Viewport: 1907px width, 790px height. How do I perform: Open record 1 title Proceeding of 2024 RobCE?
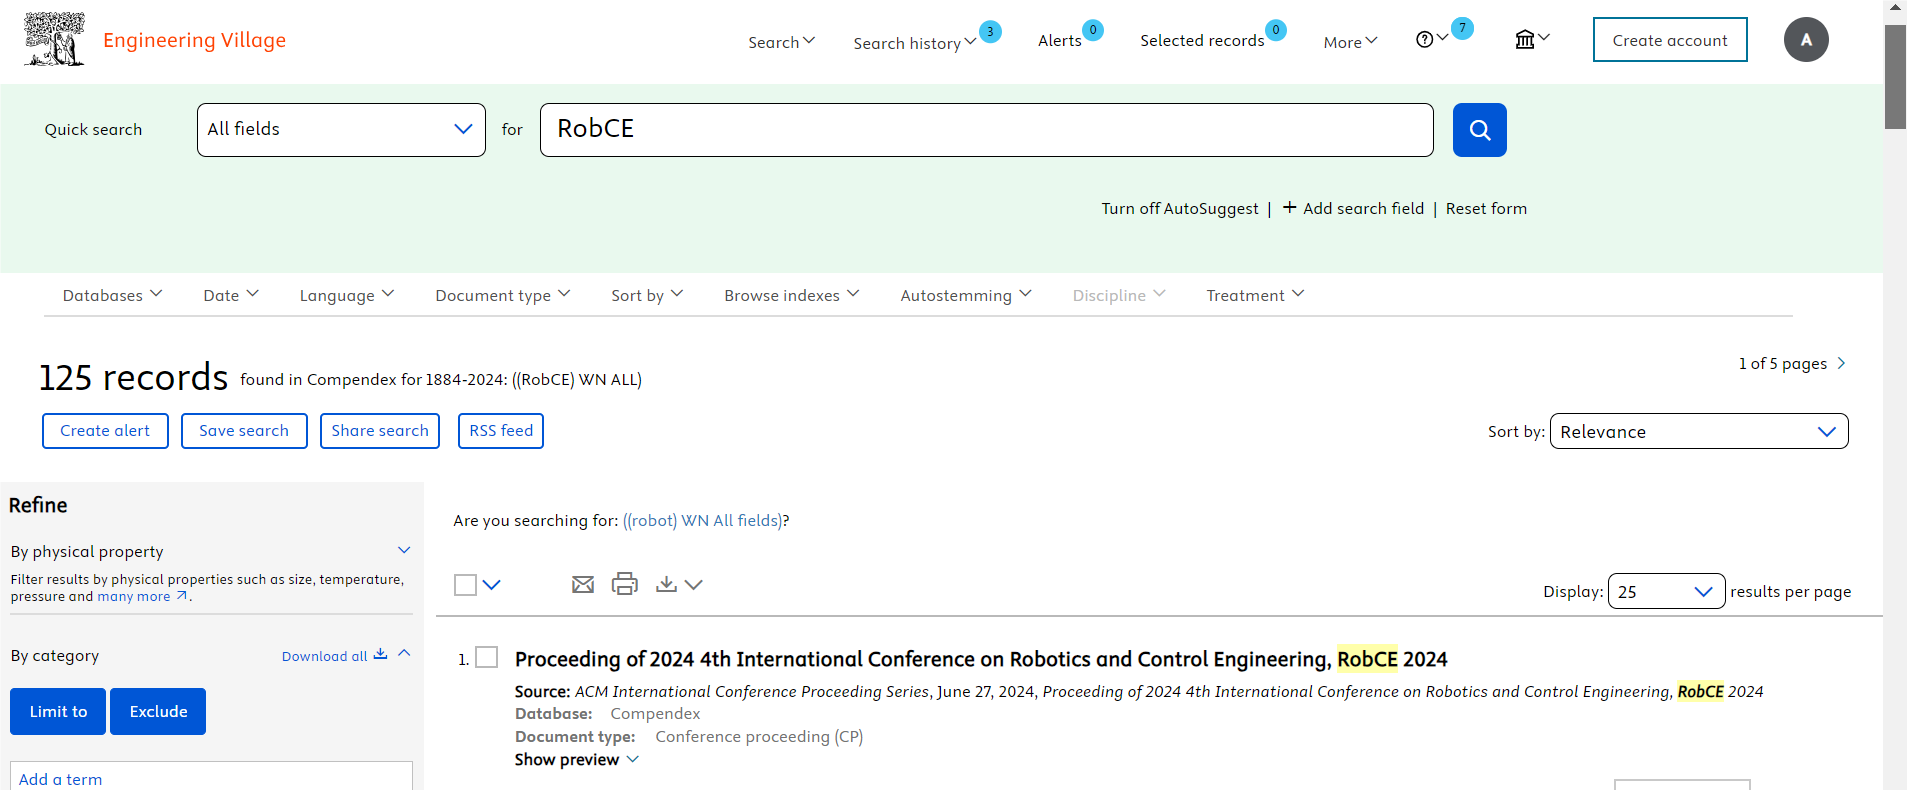981,659
